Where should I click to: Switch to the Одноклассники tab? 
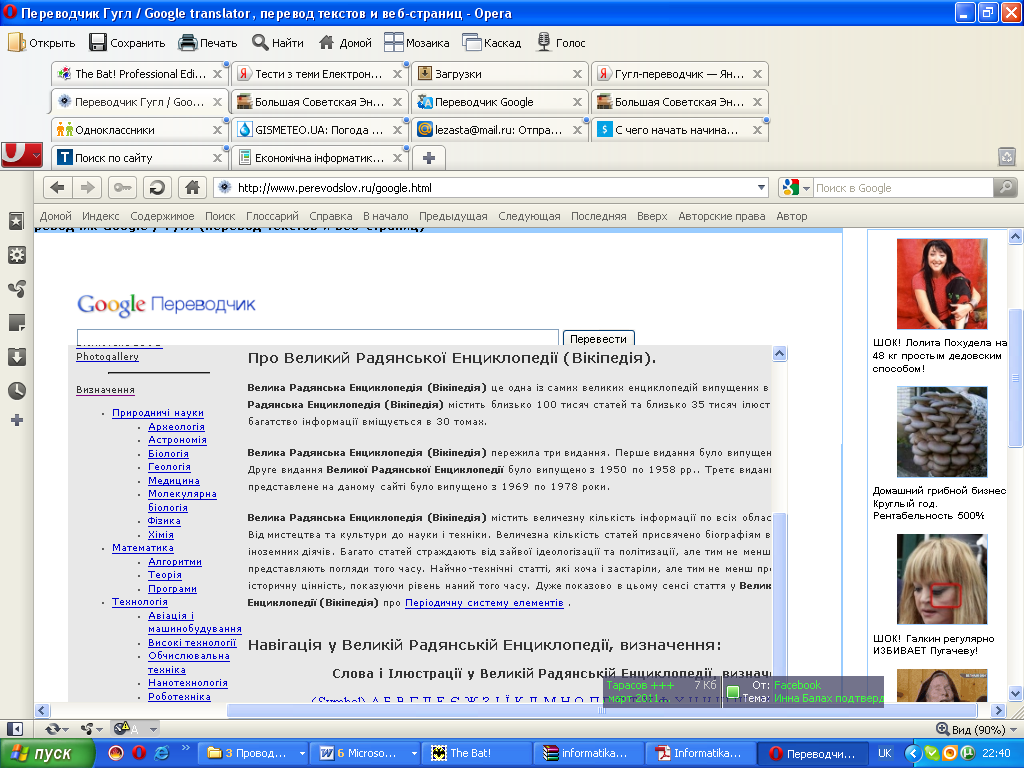click(x=140, y=130)
